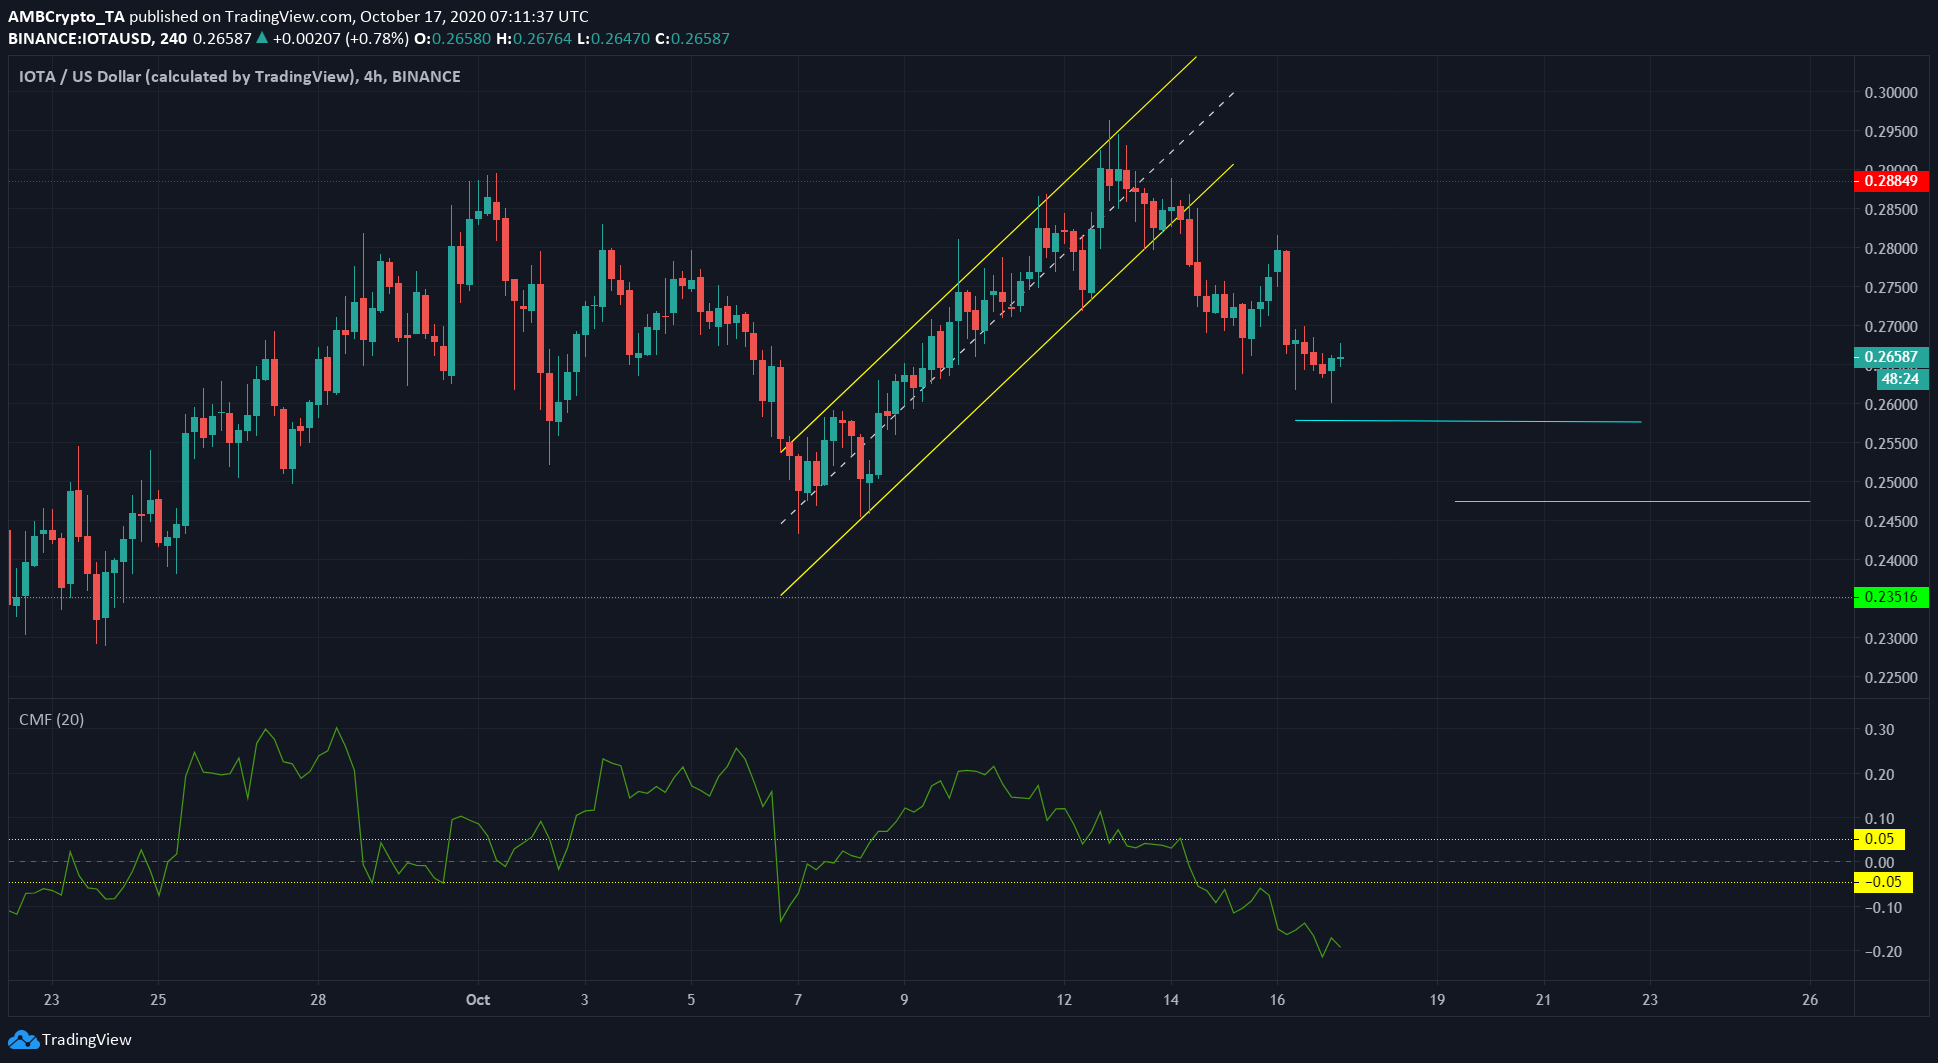Click the red 0.28849 price label
The height and width of the screenshot is (1063, 1938).
pyautogui.click(x=1891, y=181)
